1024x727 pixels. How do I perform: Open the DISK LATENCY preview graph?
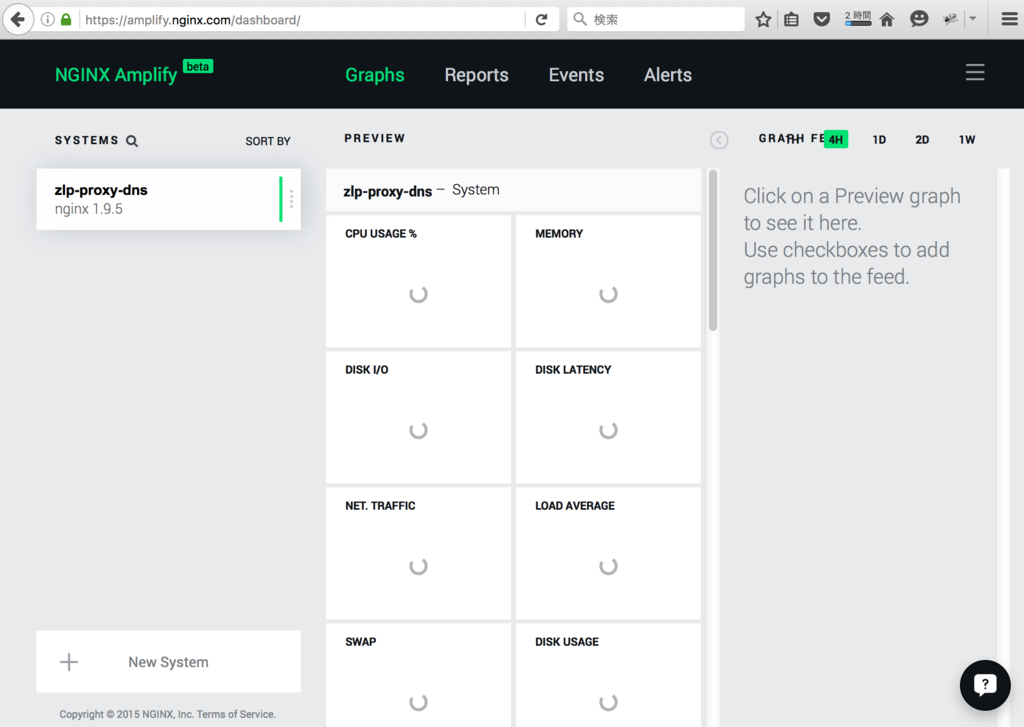[x=609, y=417]
